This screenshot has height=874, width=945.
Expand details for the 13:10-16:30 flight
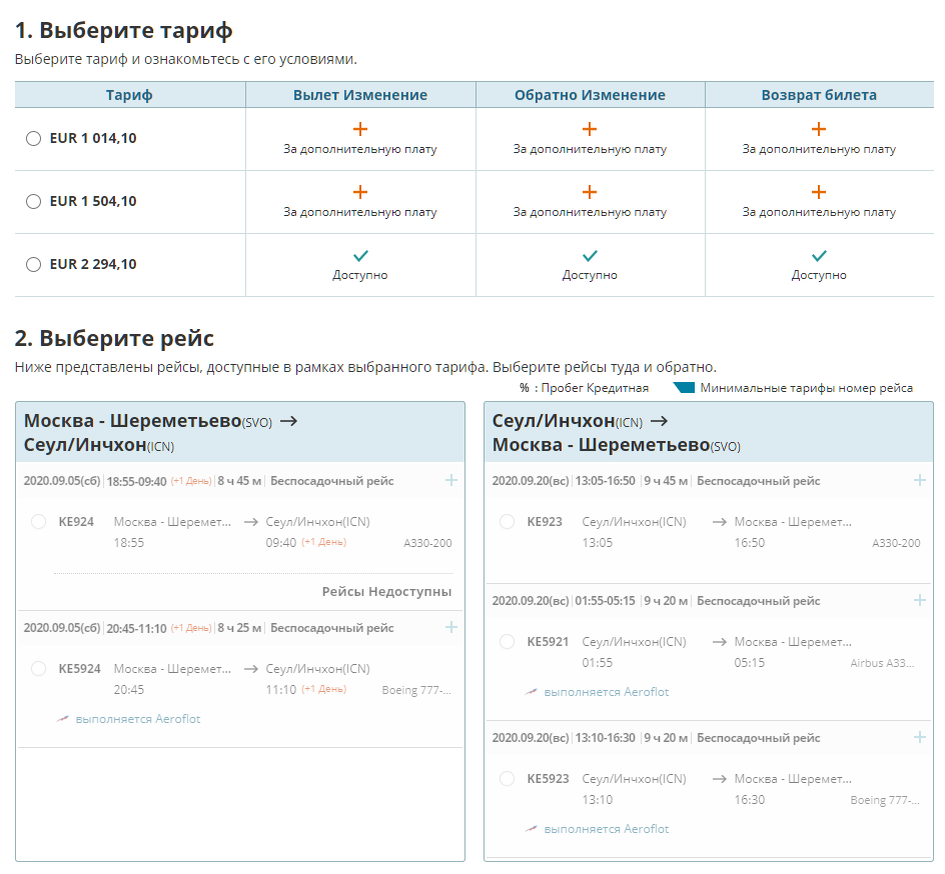click(x=920, y=737)
